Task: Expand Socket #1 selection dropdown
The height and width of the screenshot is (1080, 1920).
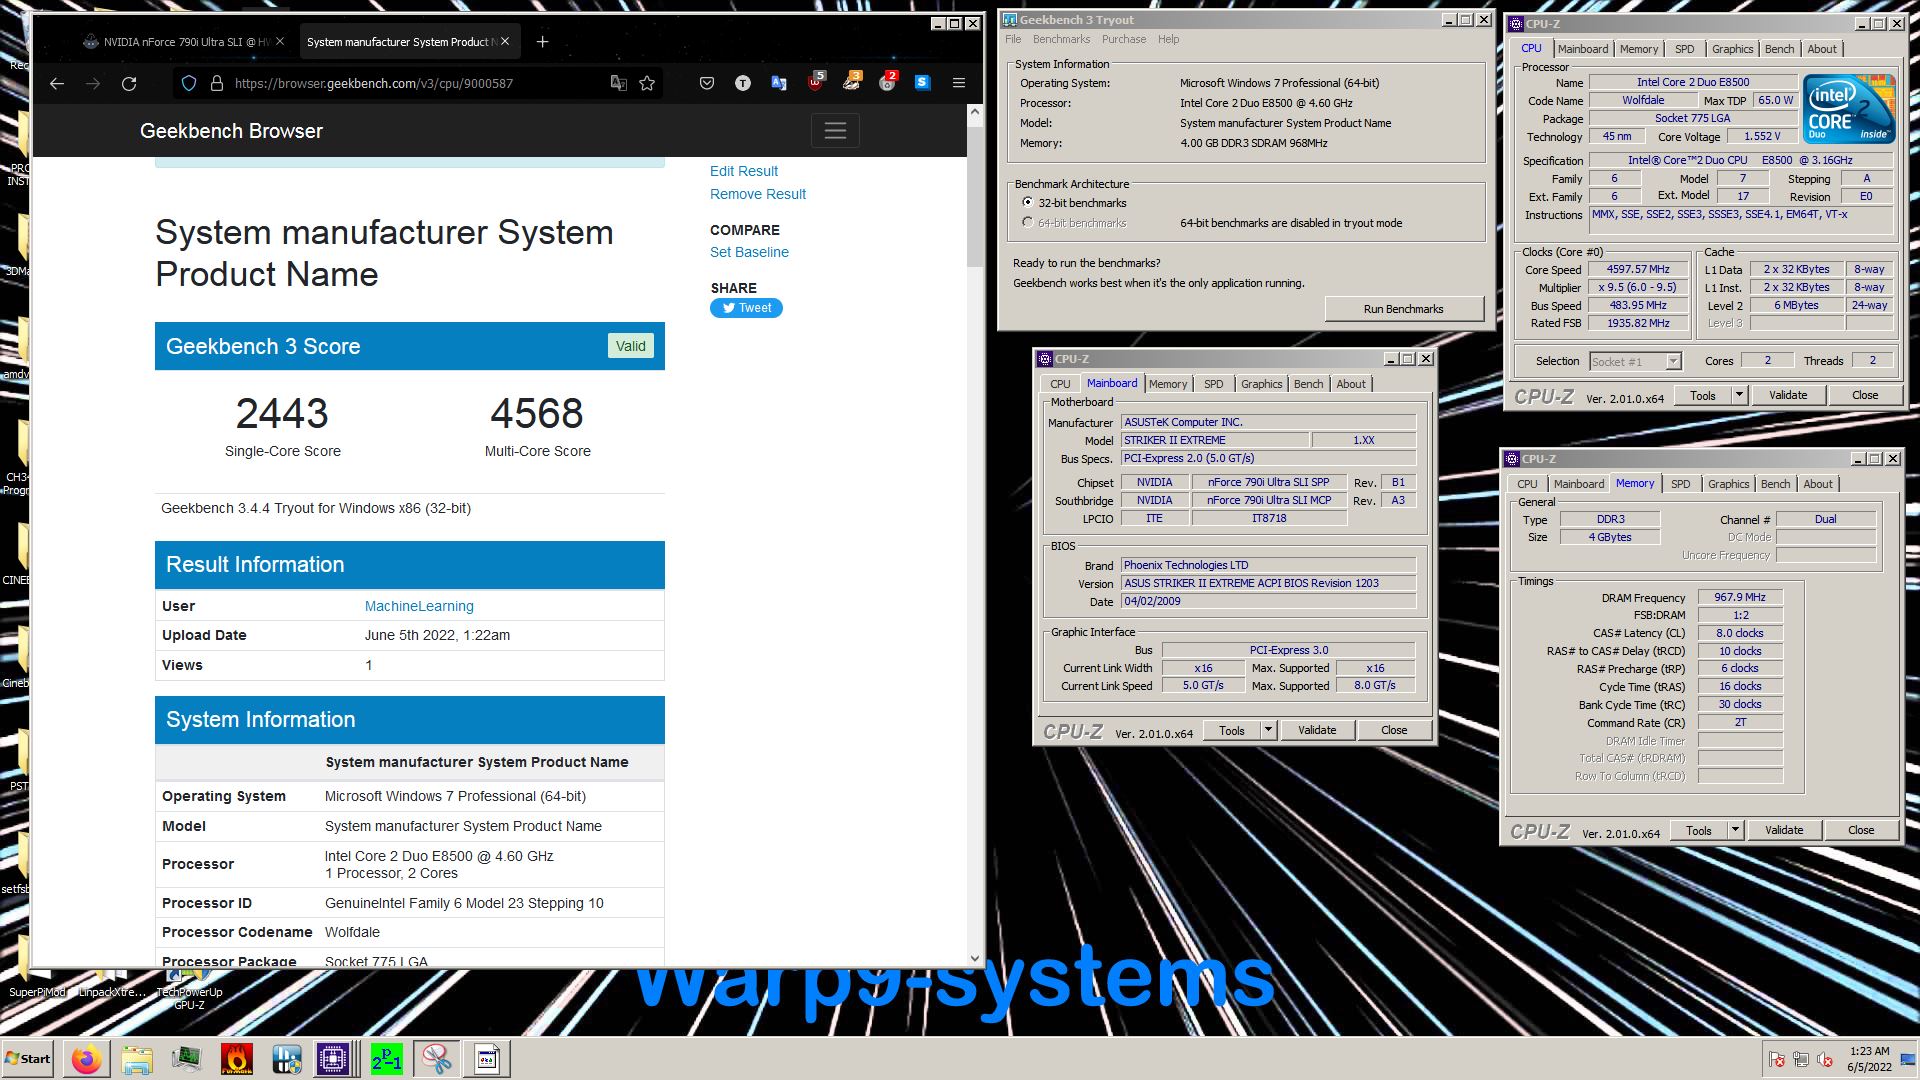Action: (1673, 362)
